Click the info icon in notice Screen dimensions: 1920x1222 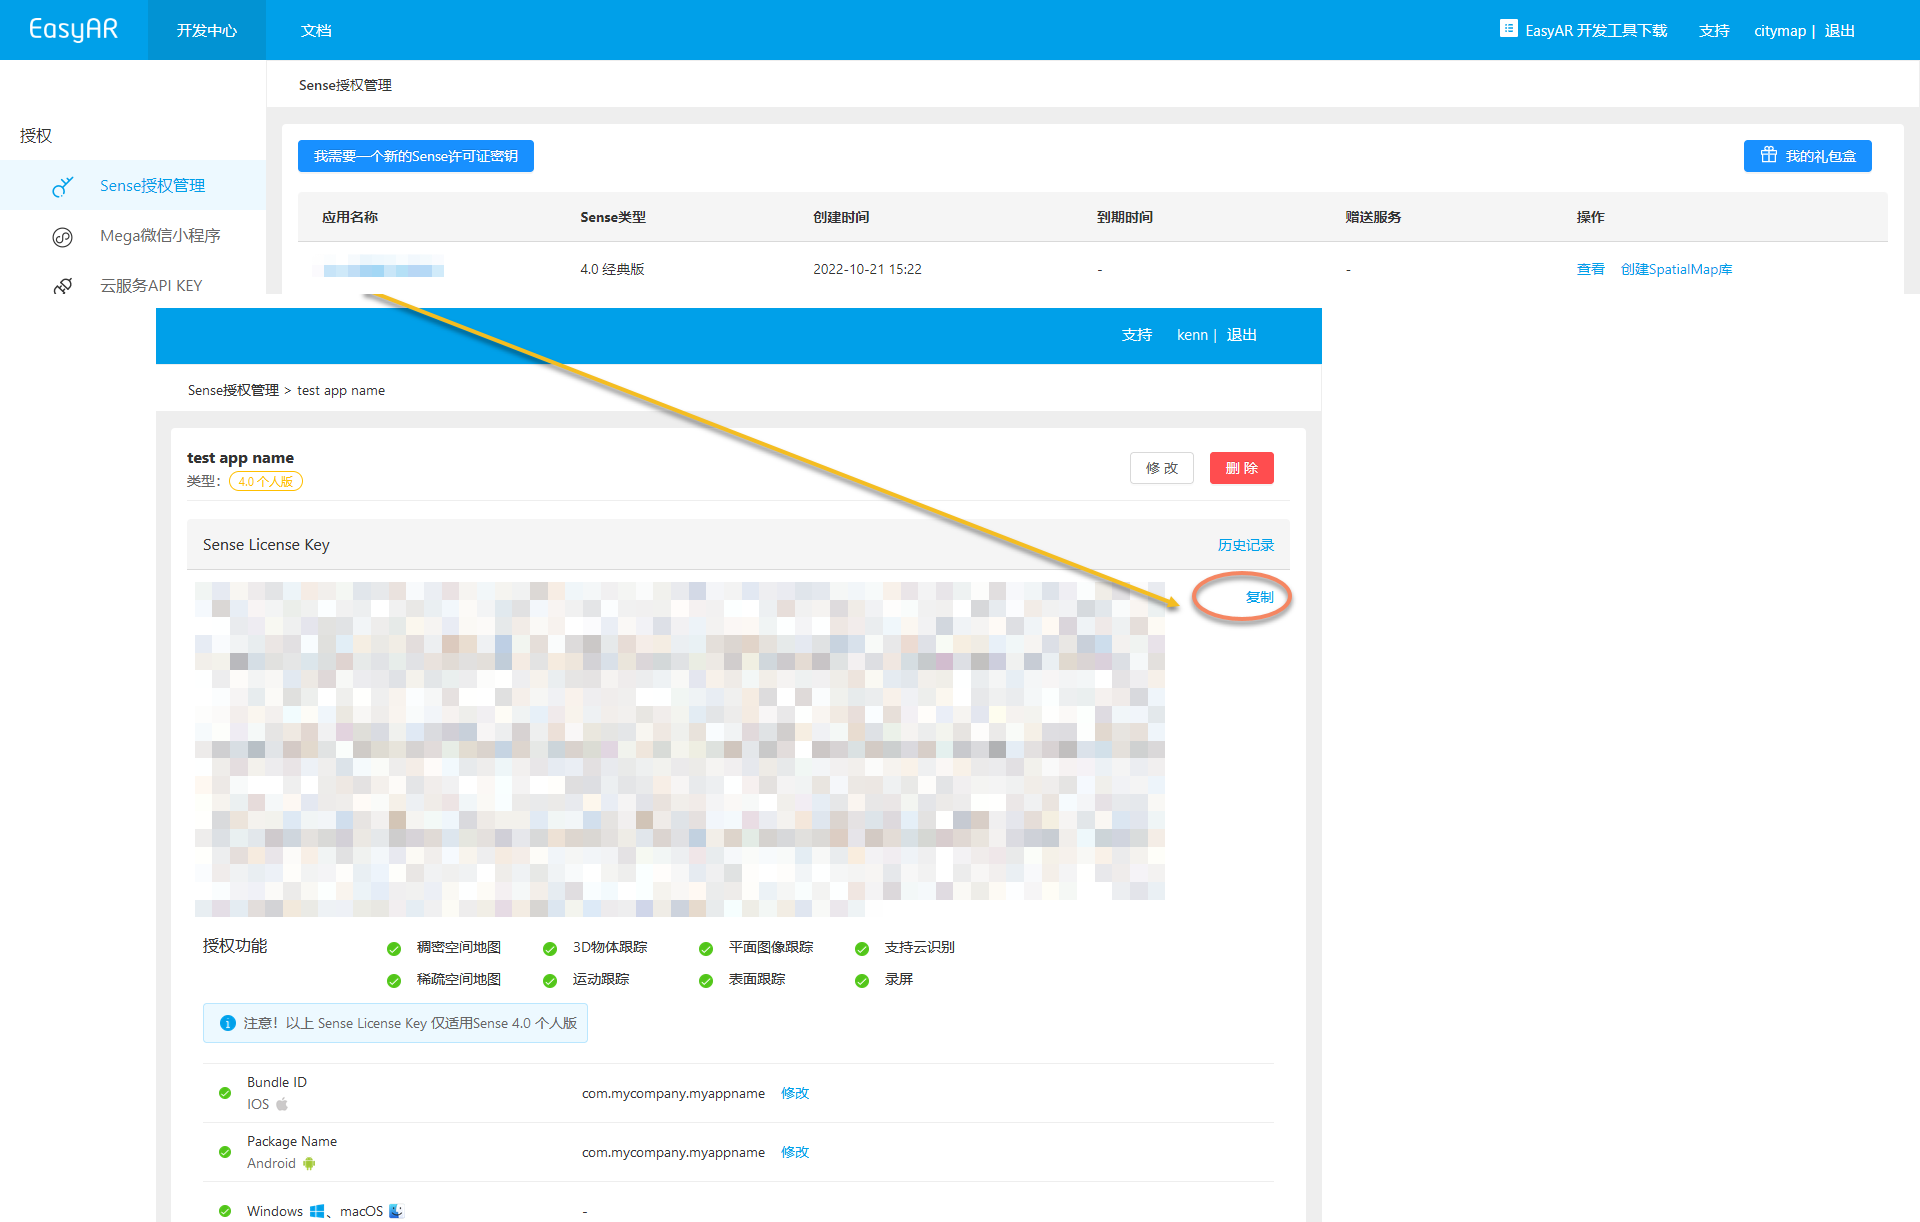click(228, 1023)
